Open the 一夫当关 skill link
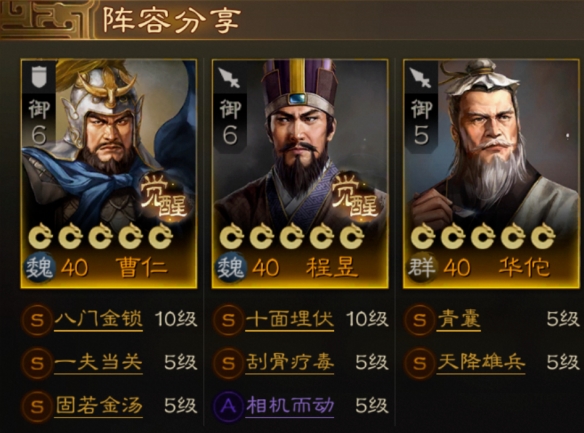The height and width of the screenshot is (433, 584). pos(99,363)
